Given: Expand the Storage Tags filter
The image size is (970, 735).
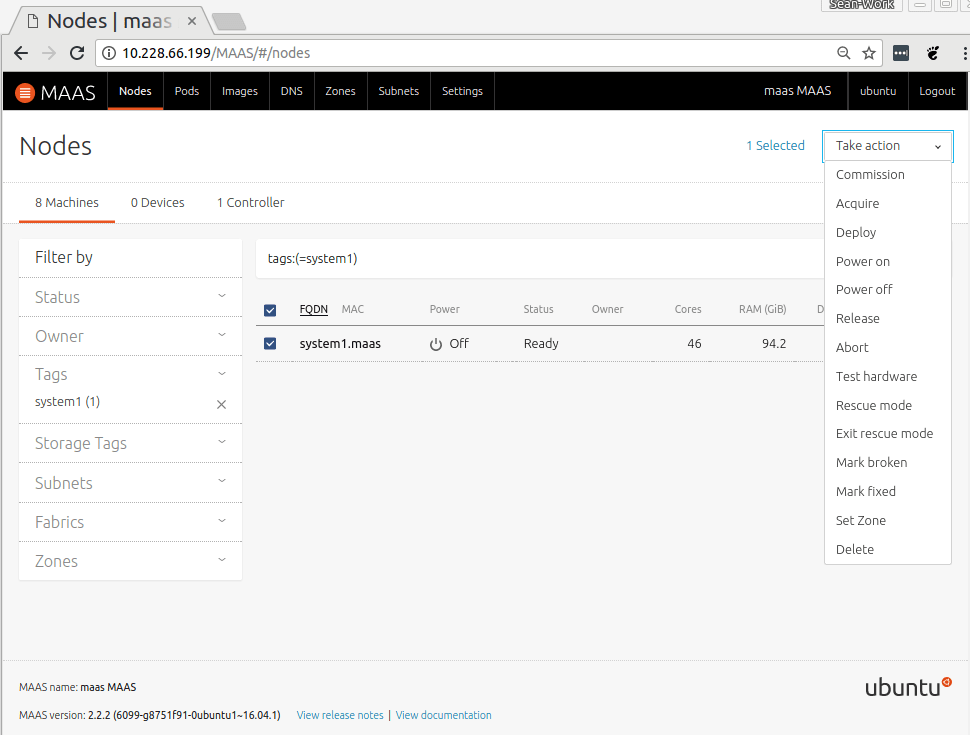Looking at the screenshot, I should pos(131,443).
